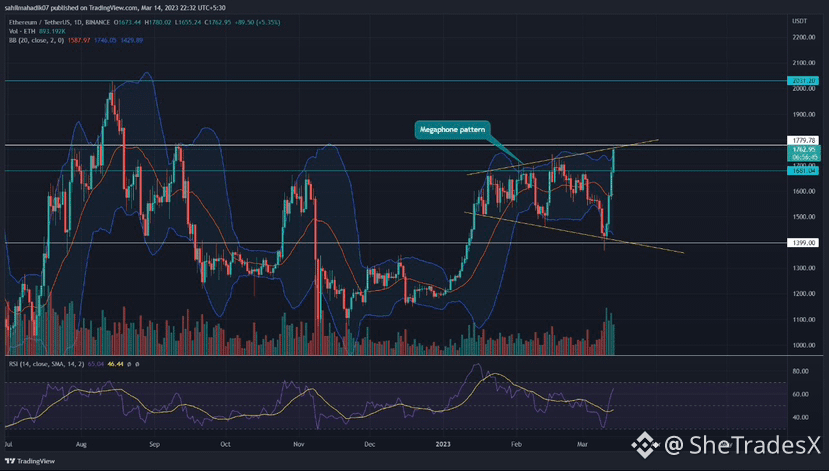Click the RSI axis label 60.00
This screenshot has height=471, width=829.
click(800, 394)
